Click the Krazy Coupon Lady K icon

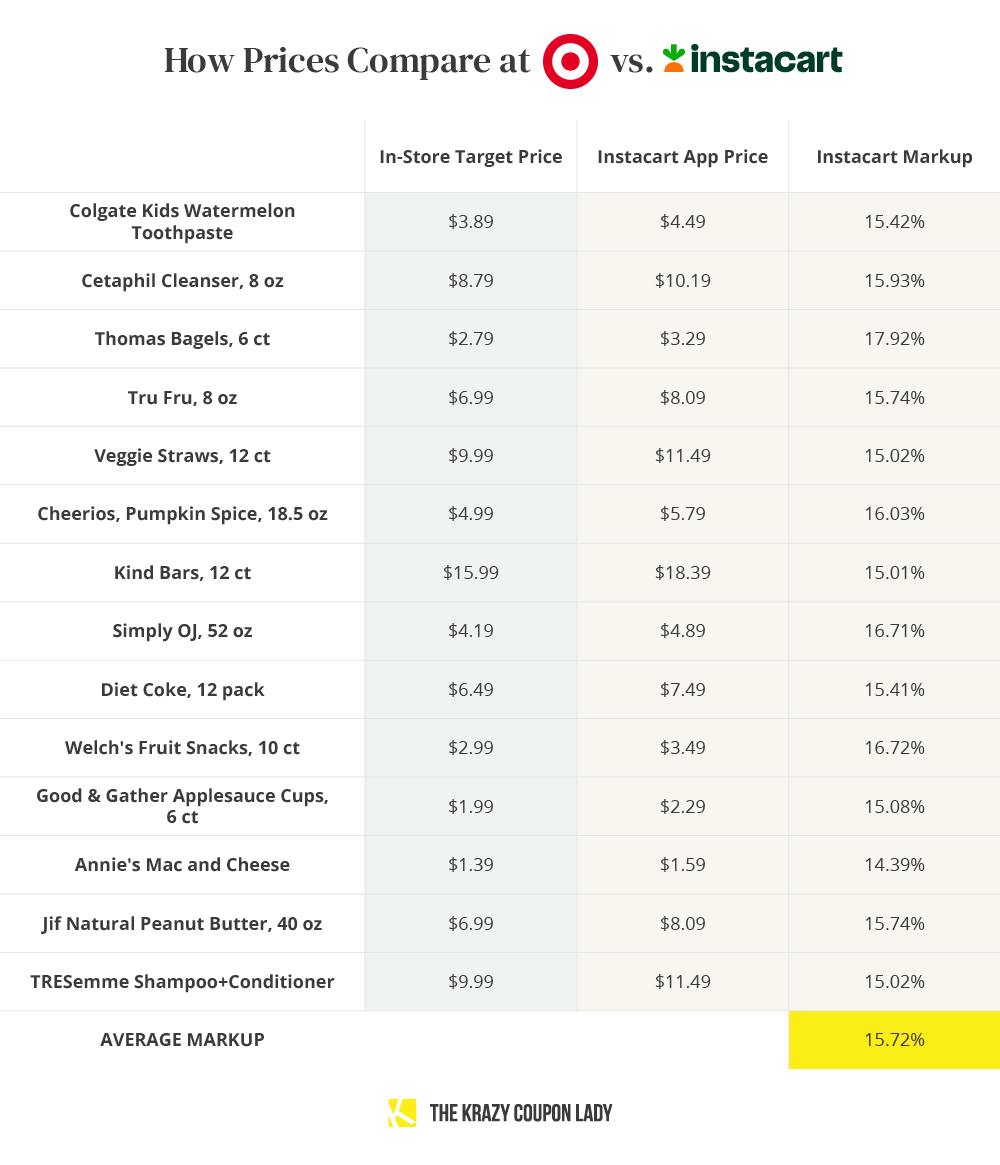pyautogui.click(x=402, y=1113)
